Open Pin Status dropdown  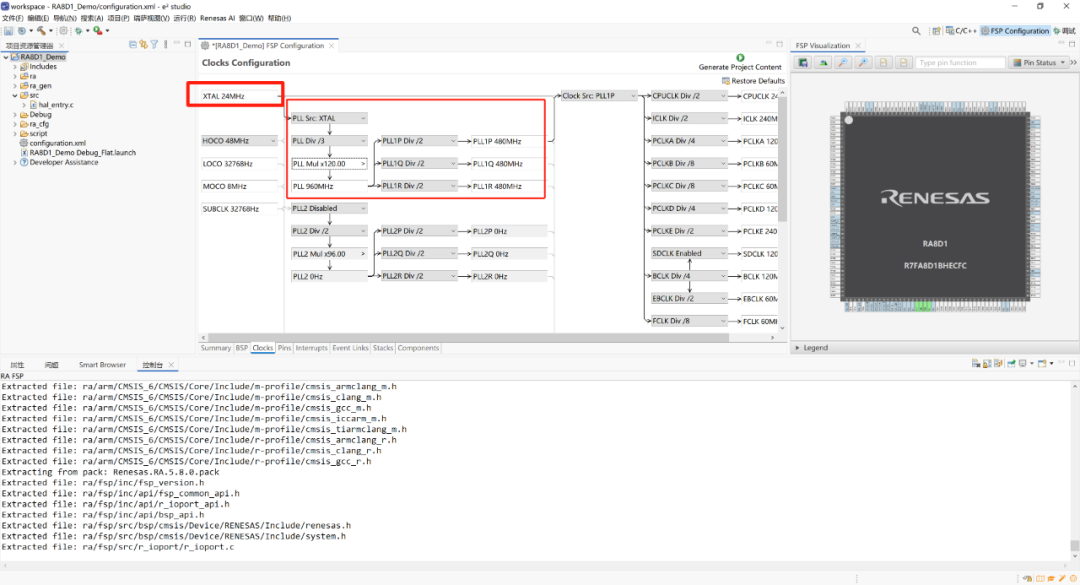click(1038, 63)
